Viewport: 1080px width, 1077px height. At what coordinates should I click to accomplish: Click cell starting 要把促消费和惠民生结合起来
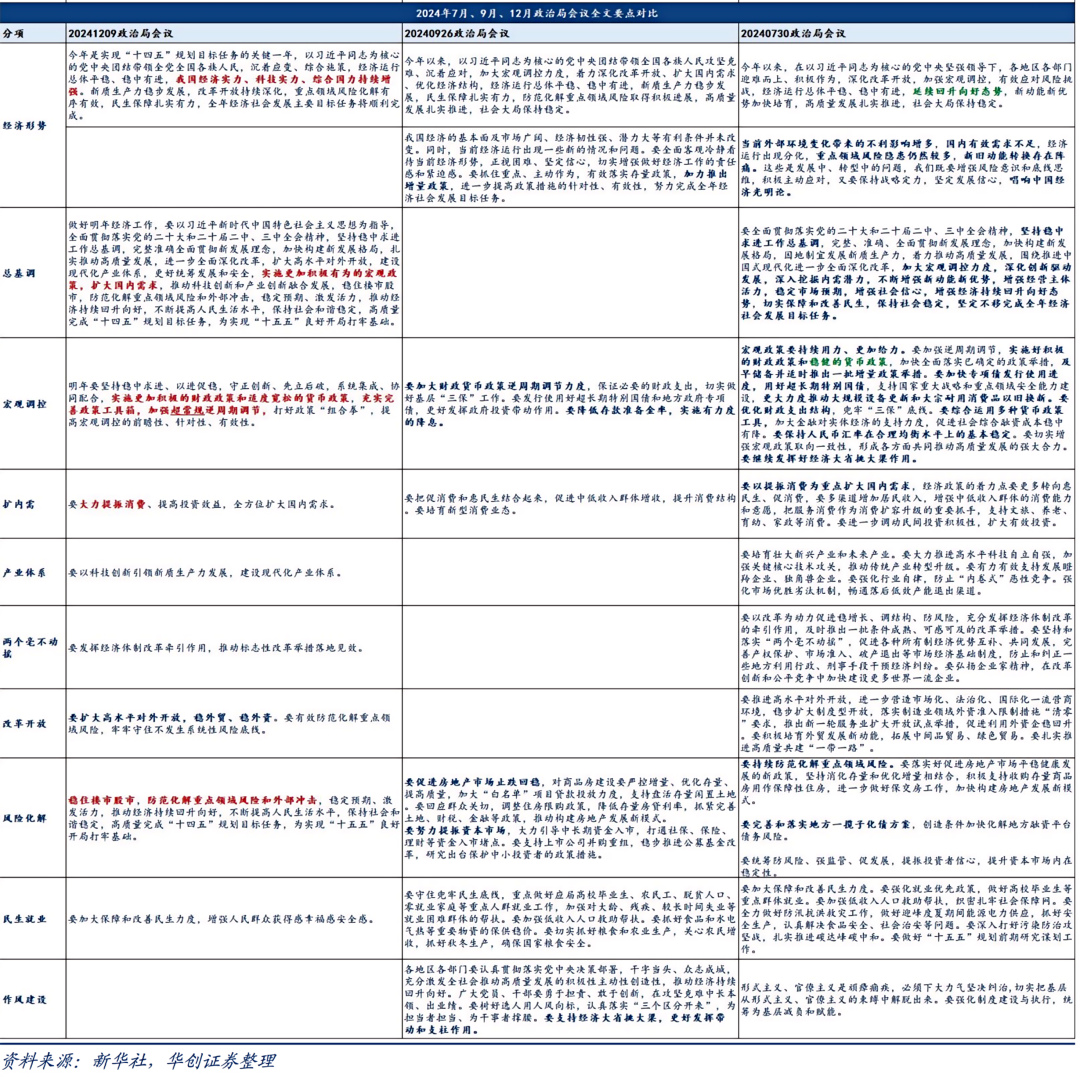coord(570,504)
